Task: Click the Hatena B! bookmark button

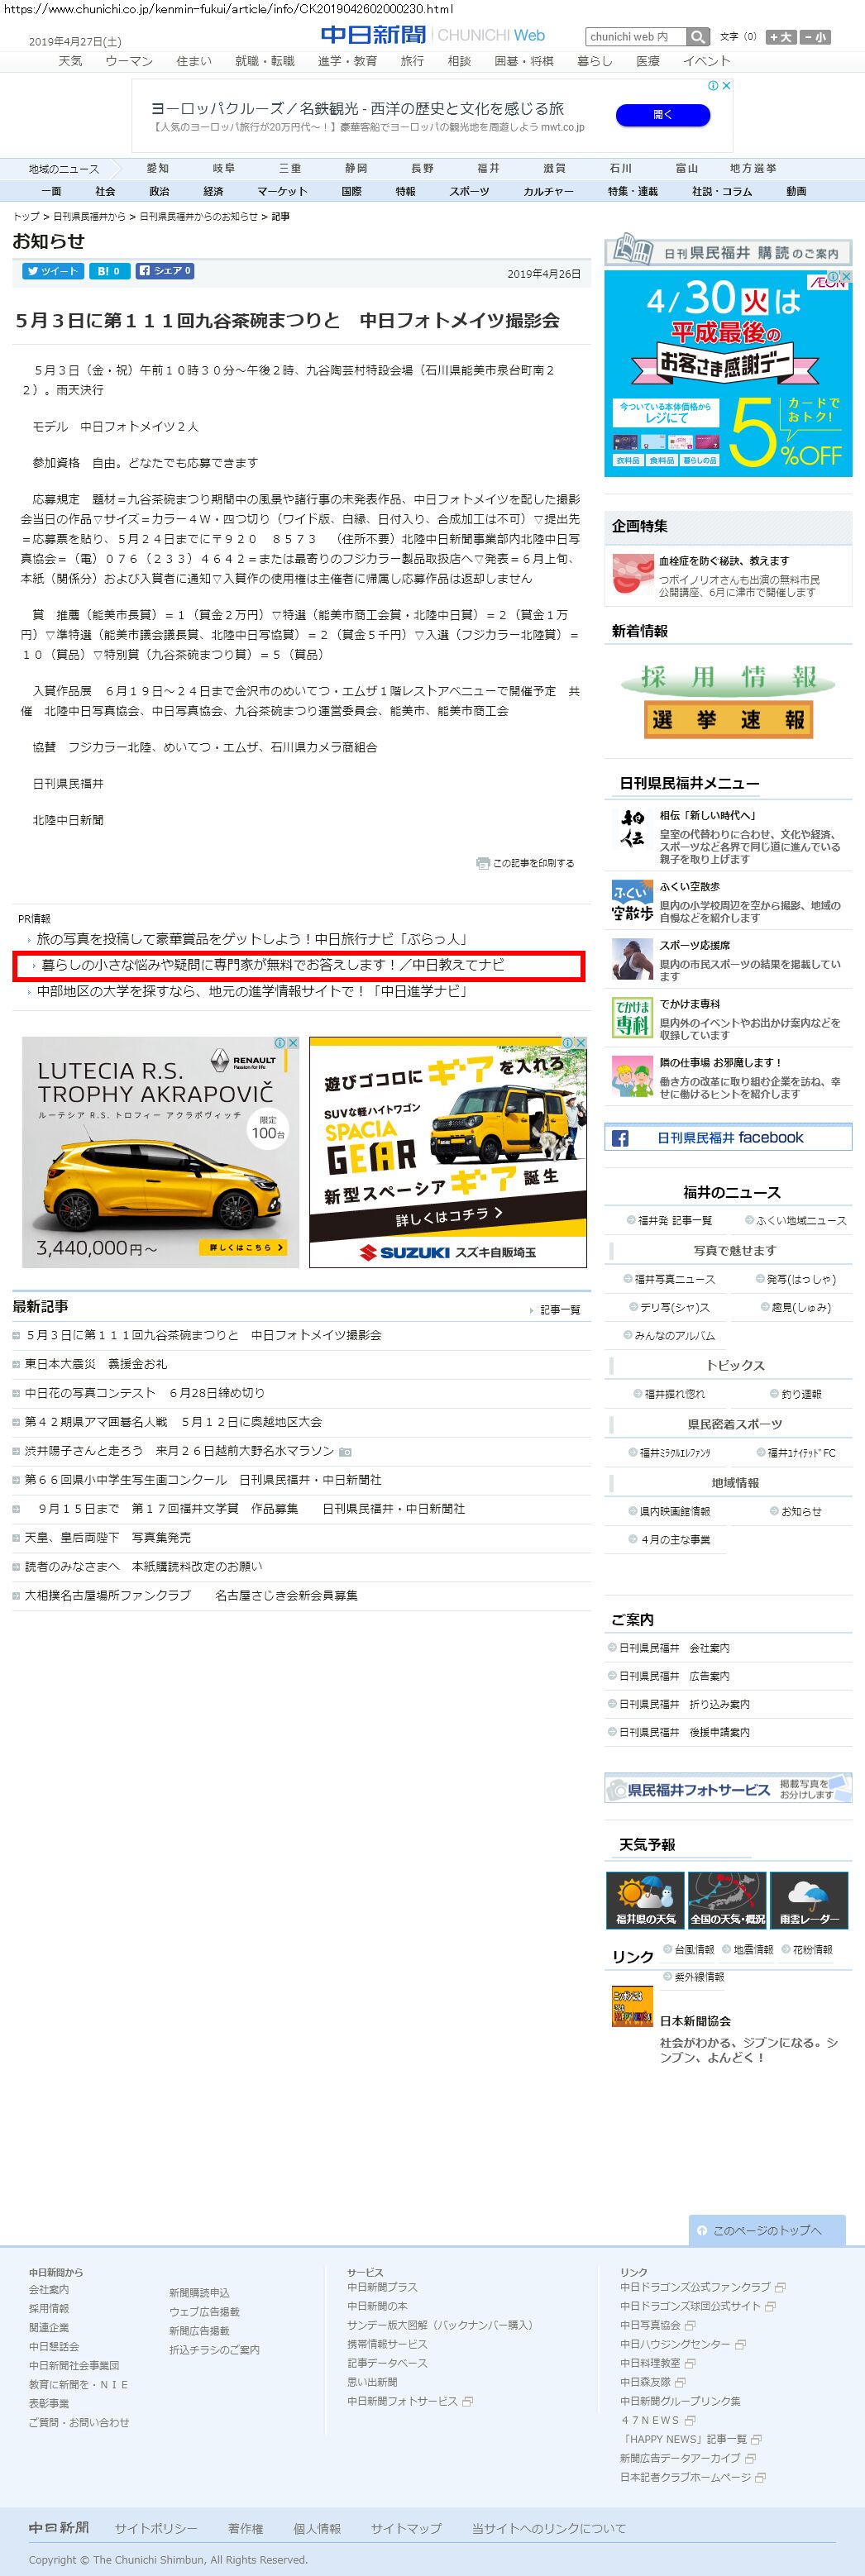Action: coord(108,271)
